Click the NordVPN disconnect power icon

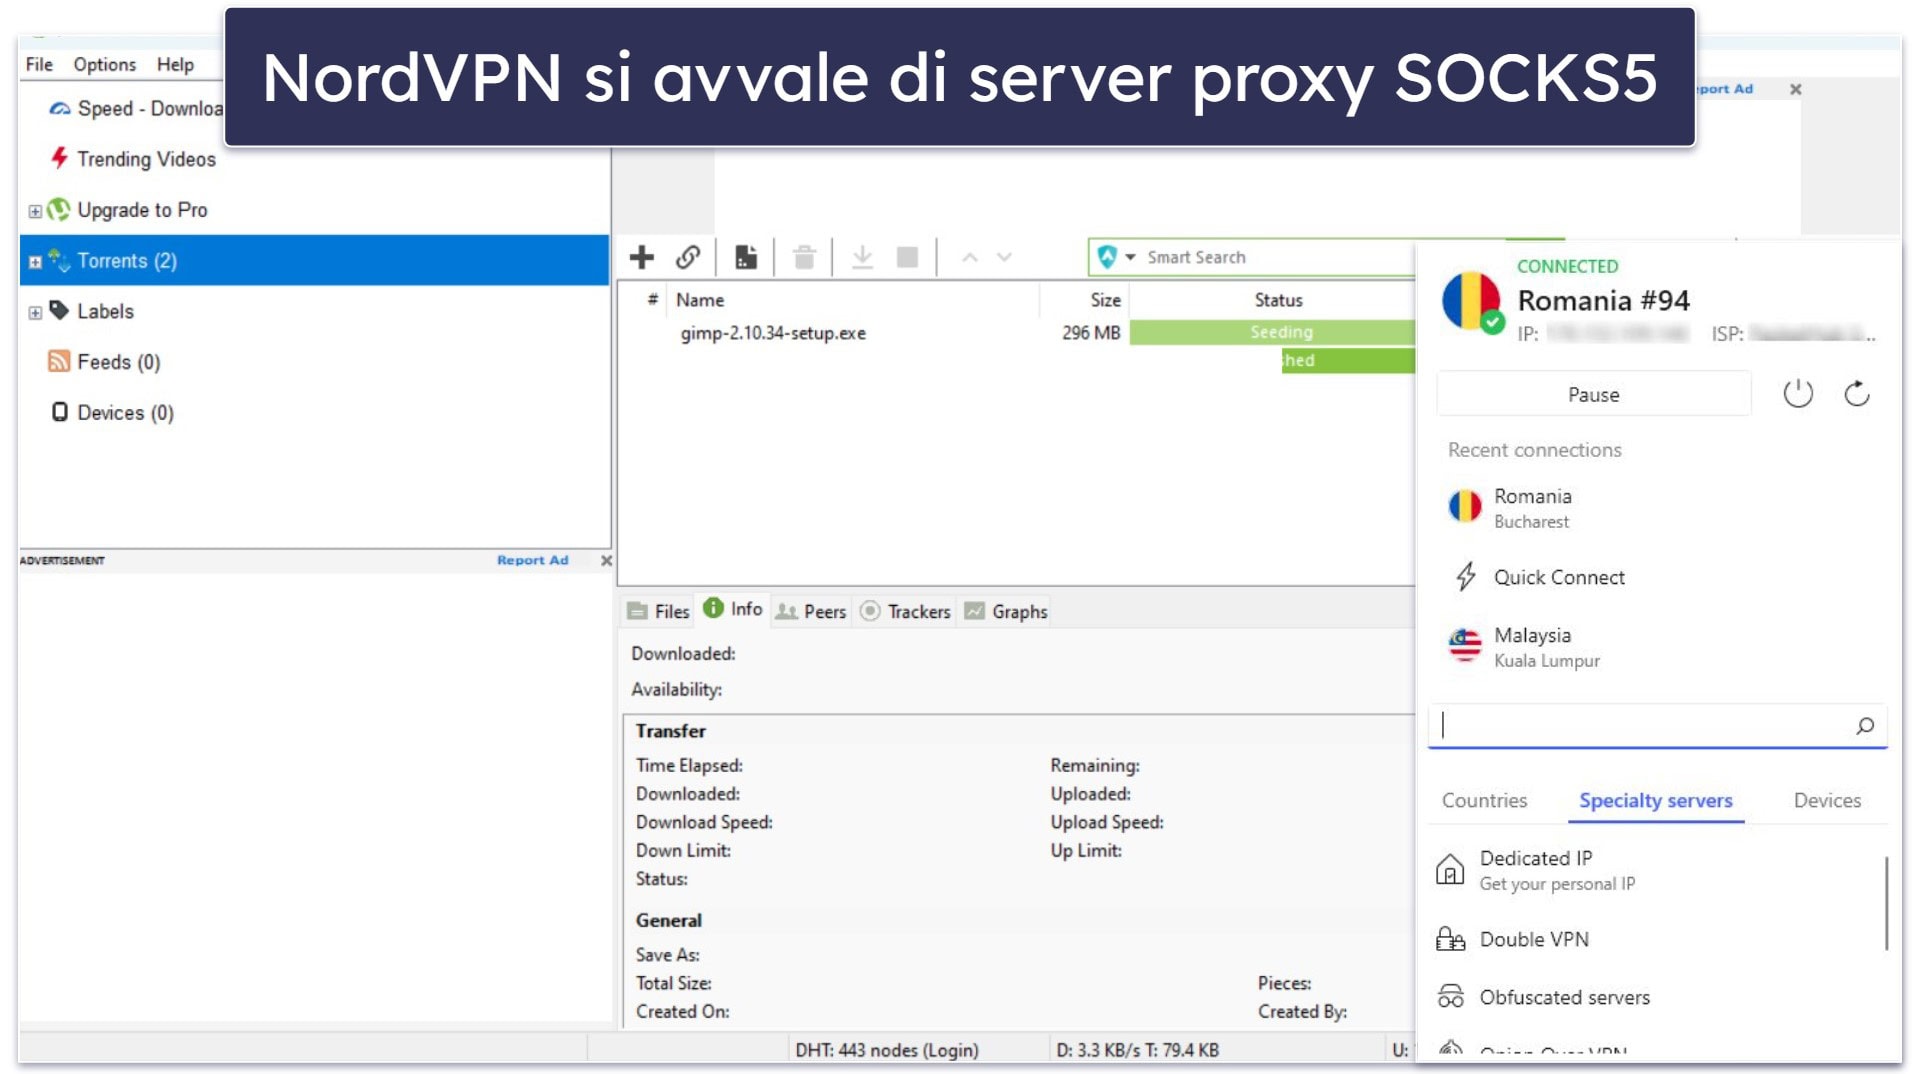[x=1797, y=394]
